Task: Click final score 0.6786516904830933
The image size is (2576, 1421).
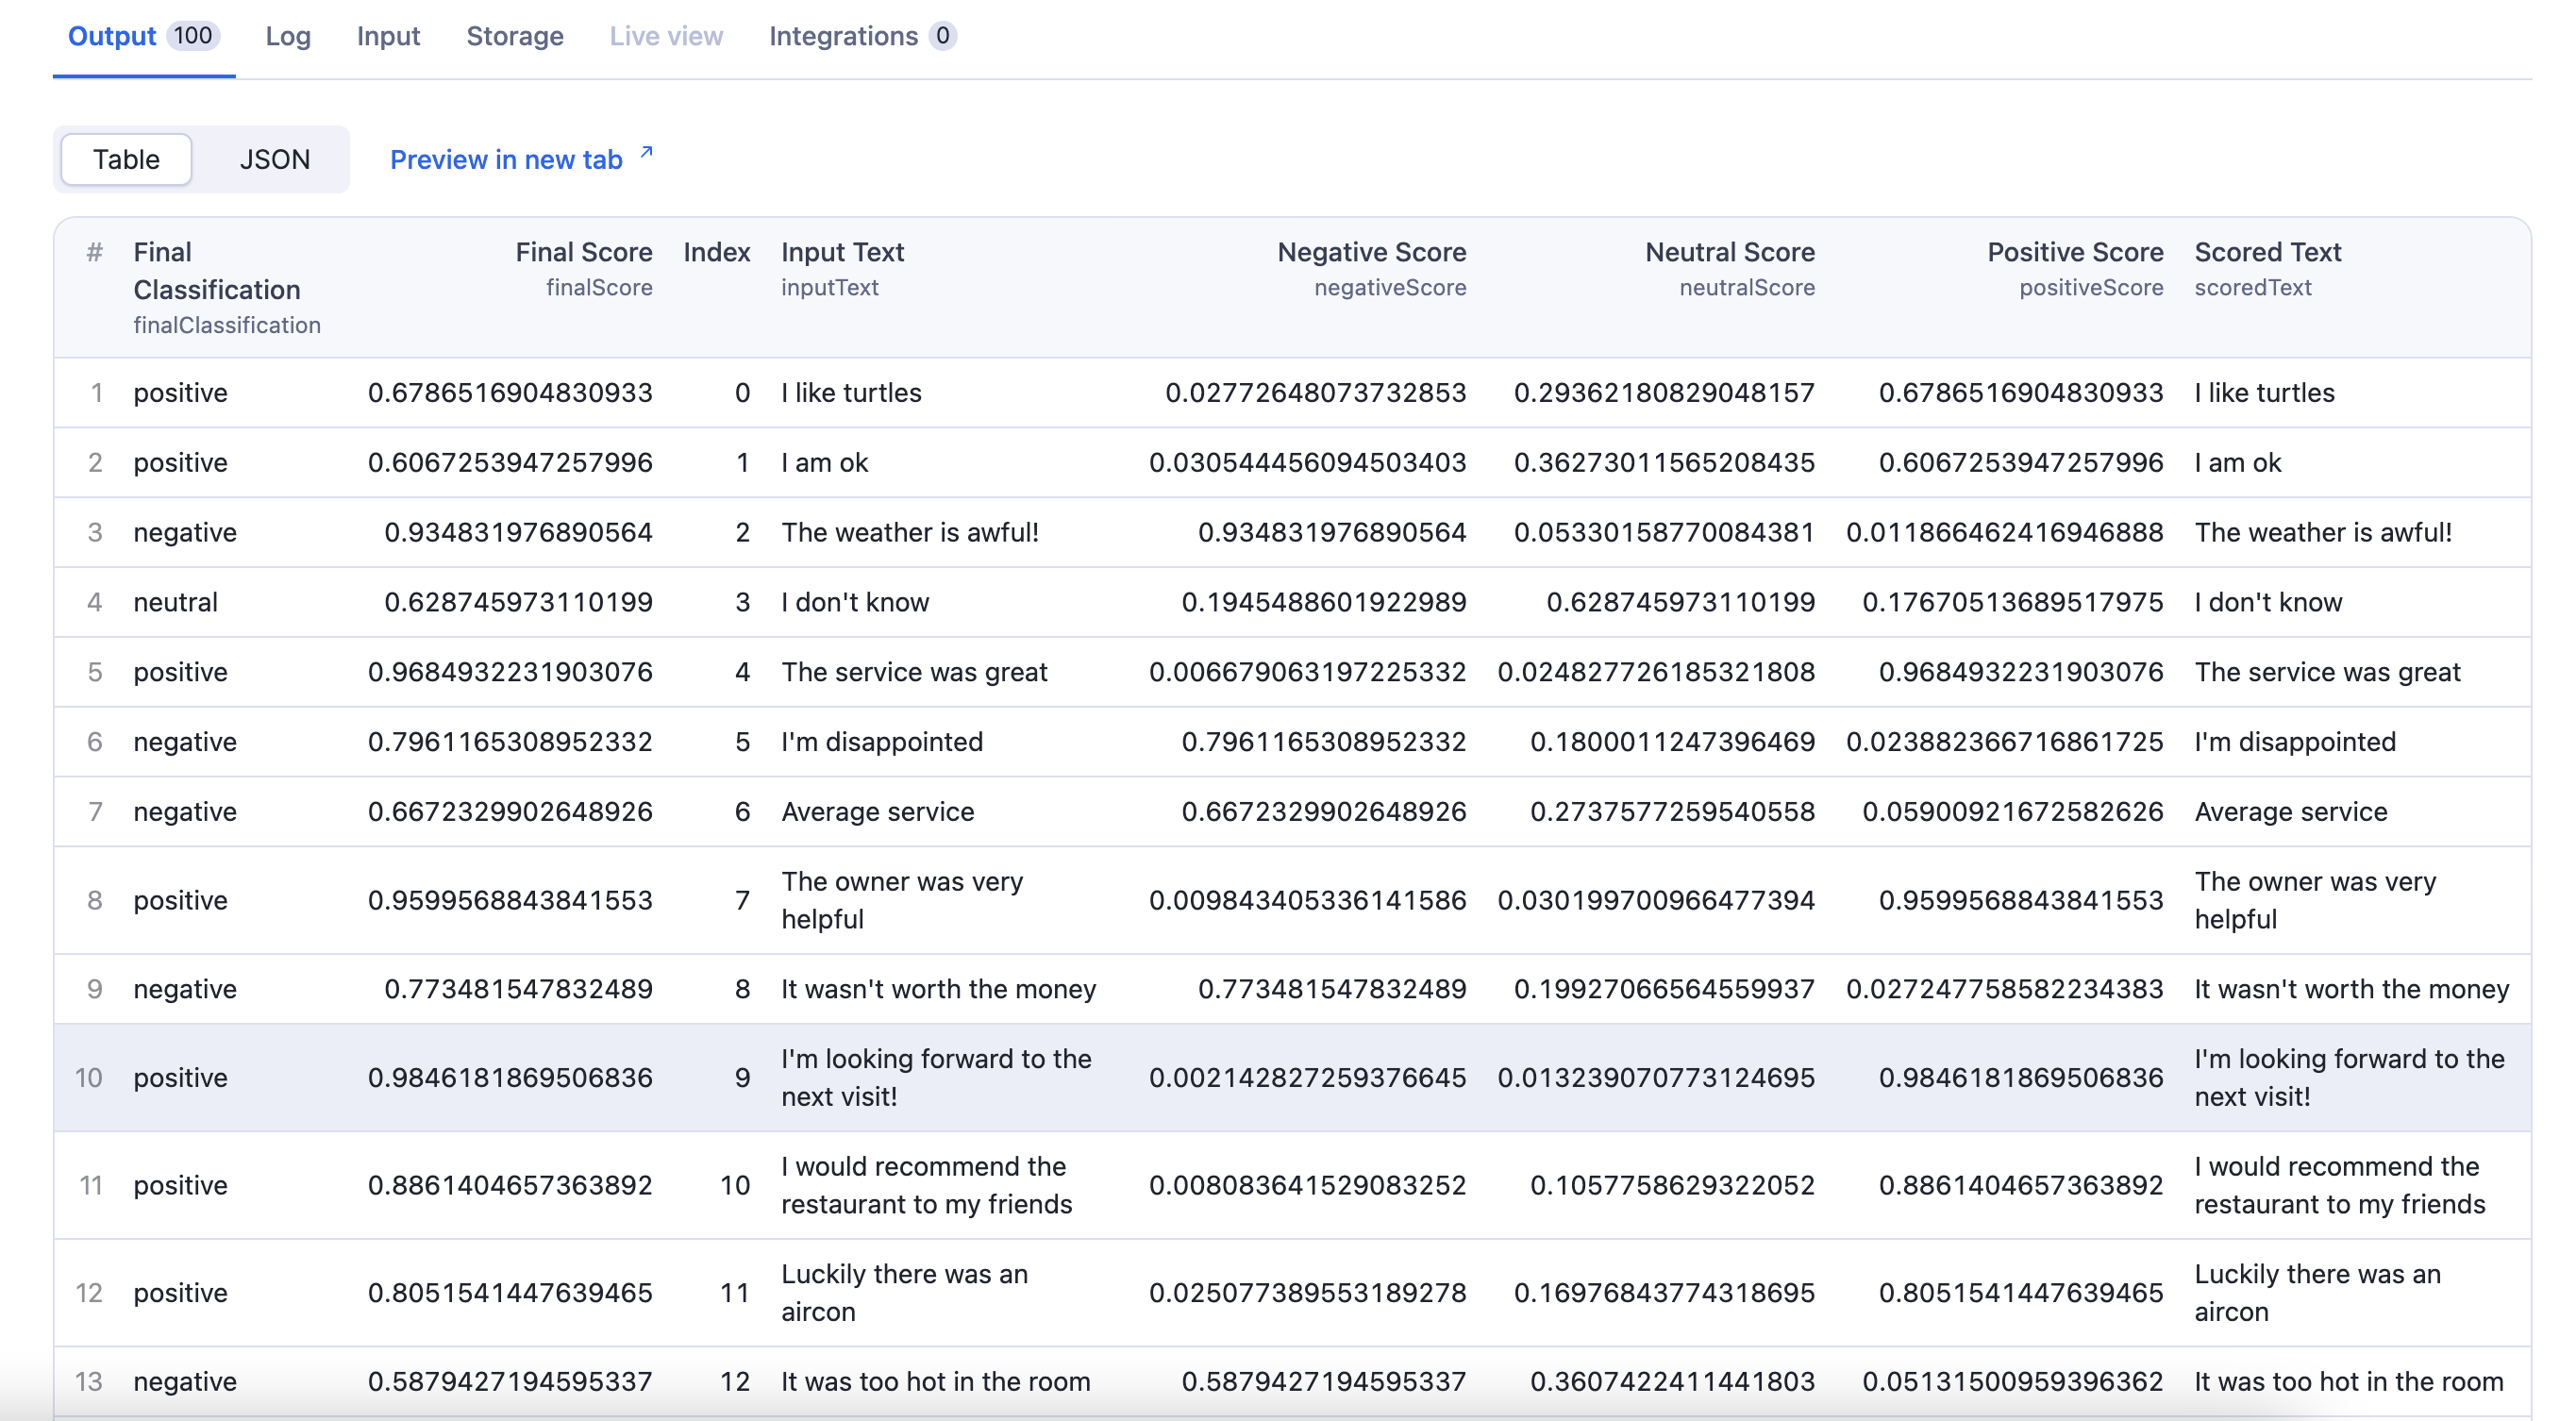Action: pos(510,392)
